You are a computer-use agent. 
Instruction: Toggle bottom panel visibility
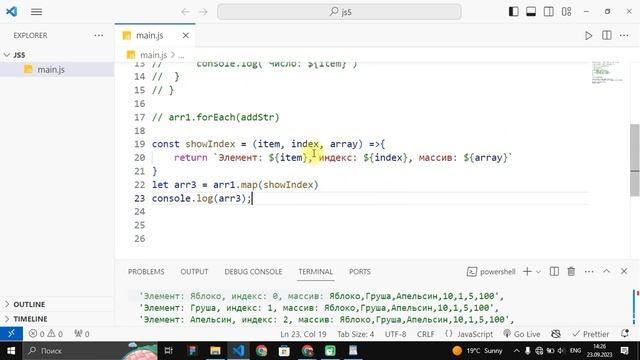(x=531, y=11)
